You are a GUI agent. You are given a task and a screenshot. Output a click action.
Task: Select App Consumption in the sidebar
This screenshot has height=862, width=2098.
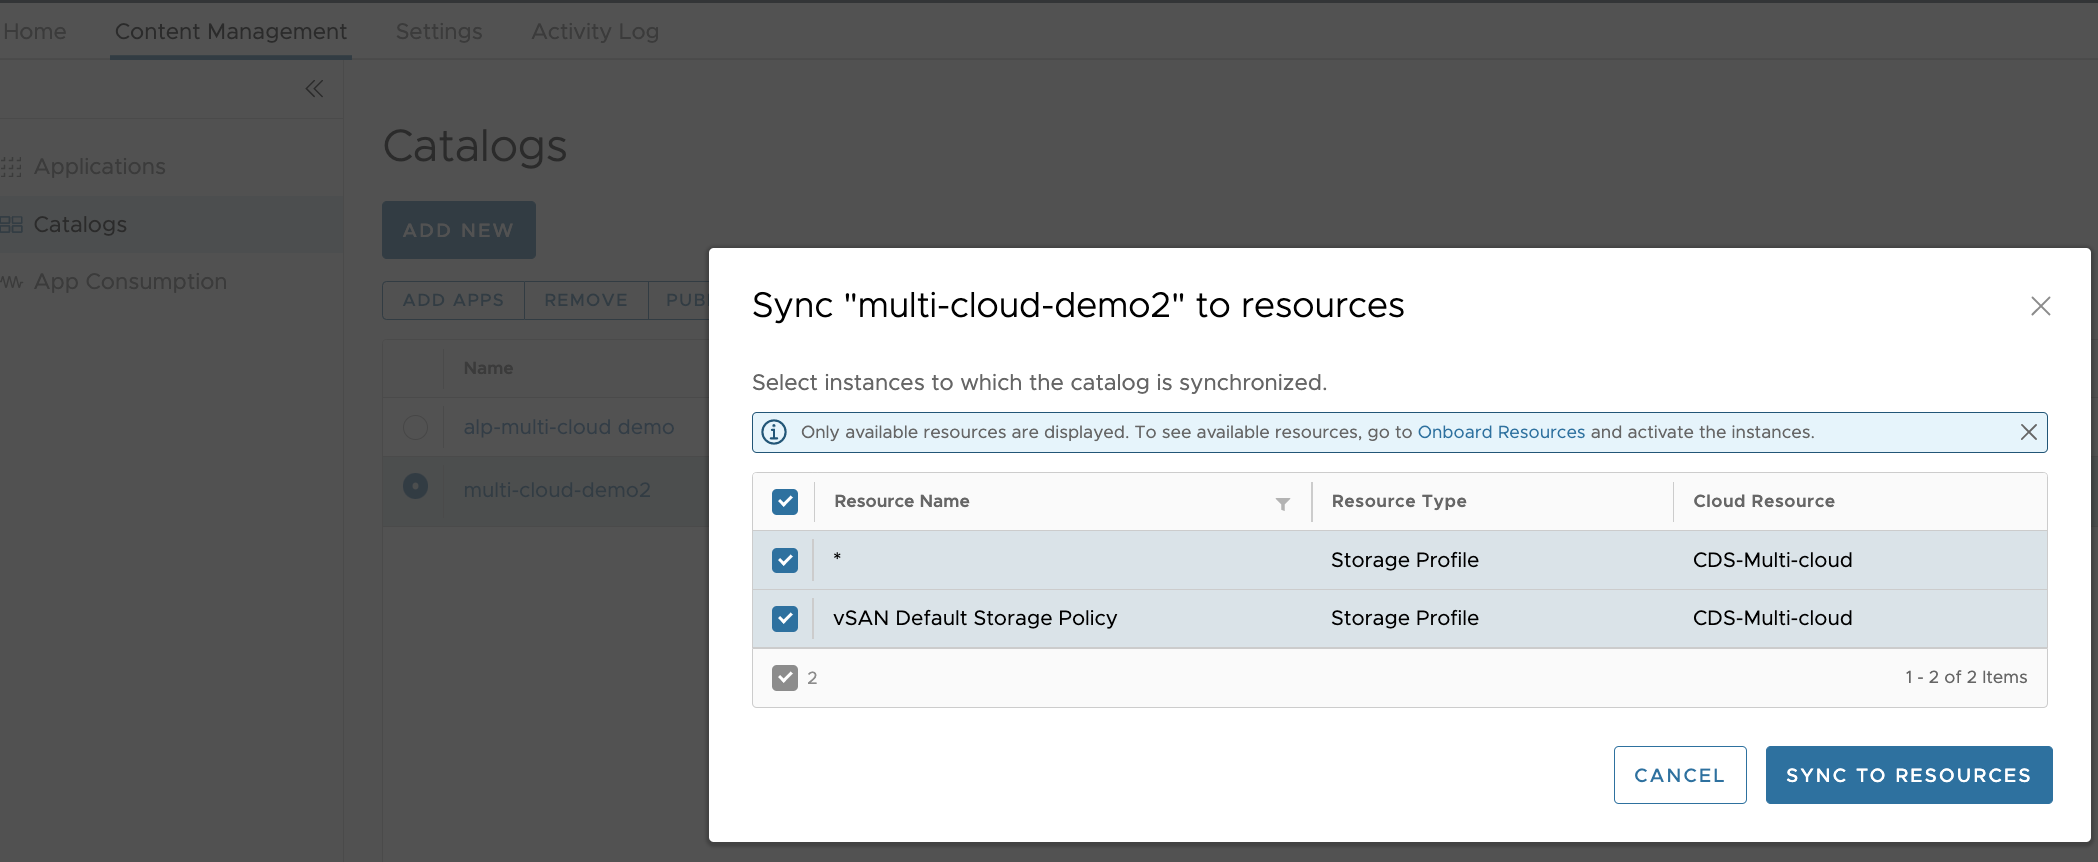[x=130, y=282]
